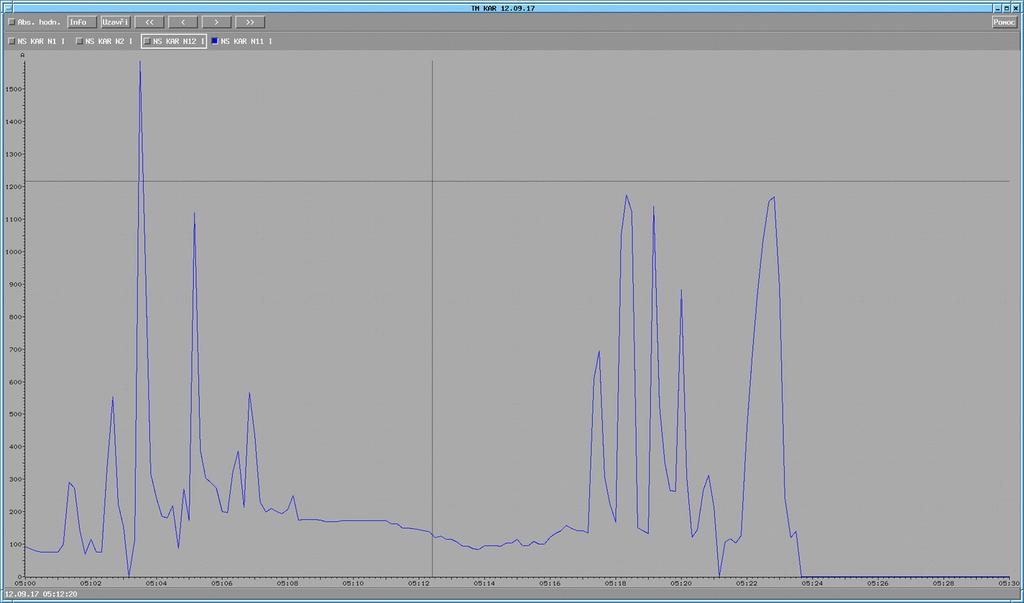Open the Info button
Screen dimensions: 1024x603
click(82, 22)
